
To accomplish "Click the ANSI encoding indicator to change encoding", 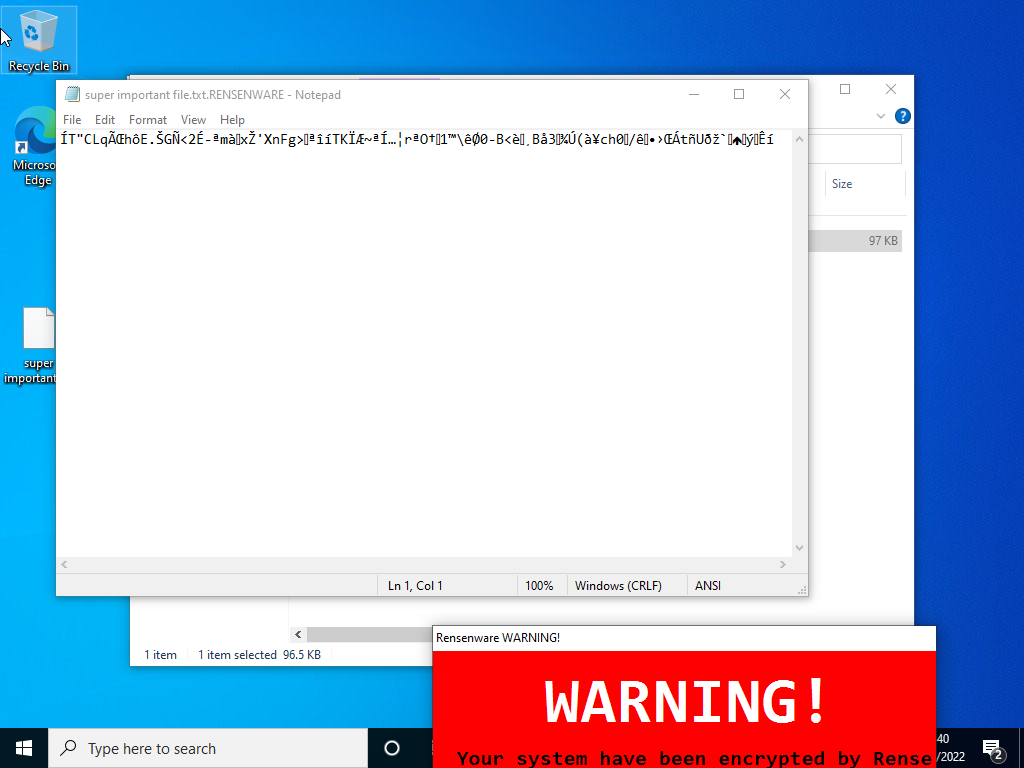I will coord(707,585).
